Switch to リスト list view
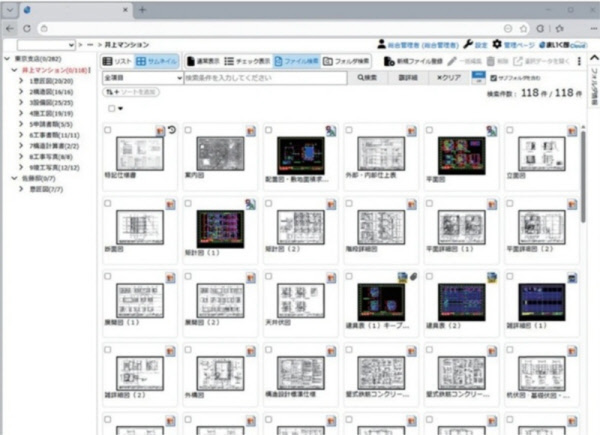This screenshot has width=600, height=435. [117, 61]
